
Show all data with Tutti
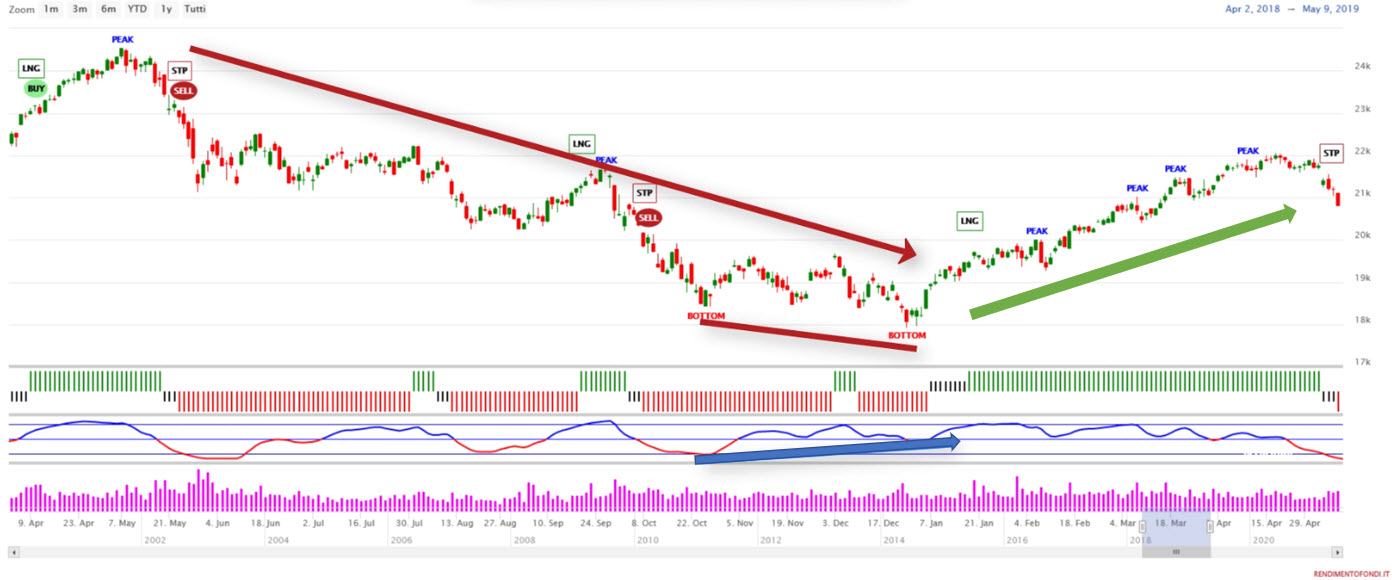(x=196, y=9)
